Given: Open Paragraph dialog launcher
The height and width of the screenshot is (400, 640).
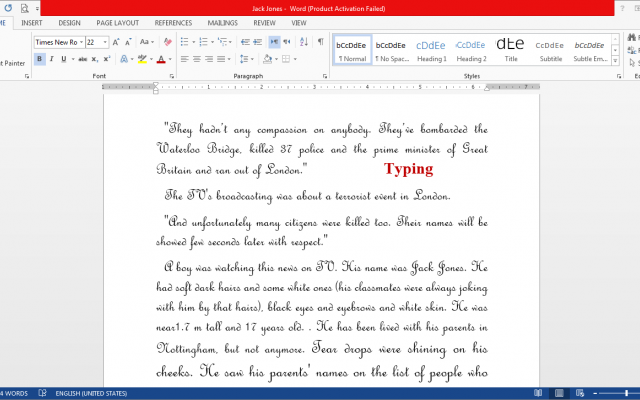Looking at the screenshot, I should [325, 76].
